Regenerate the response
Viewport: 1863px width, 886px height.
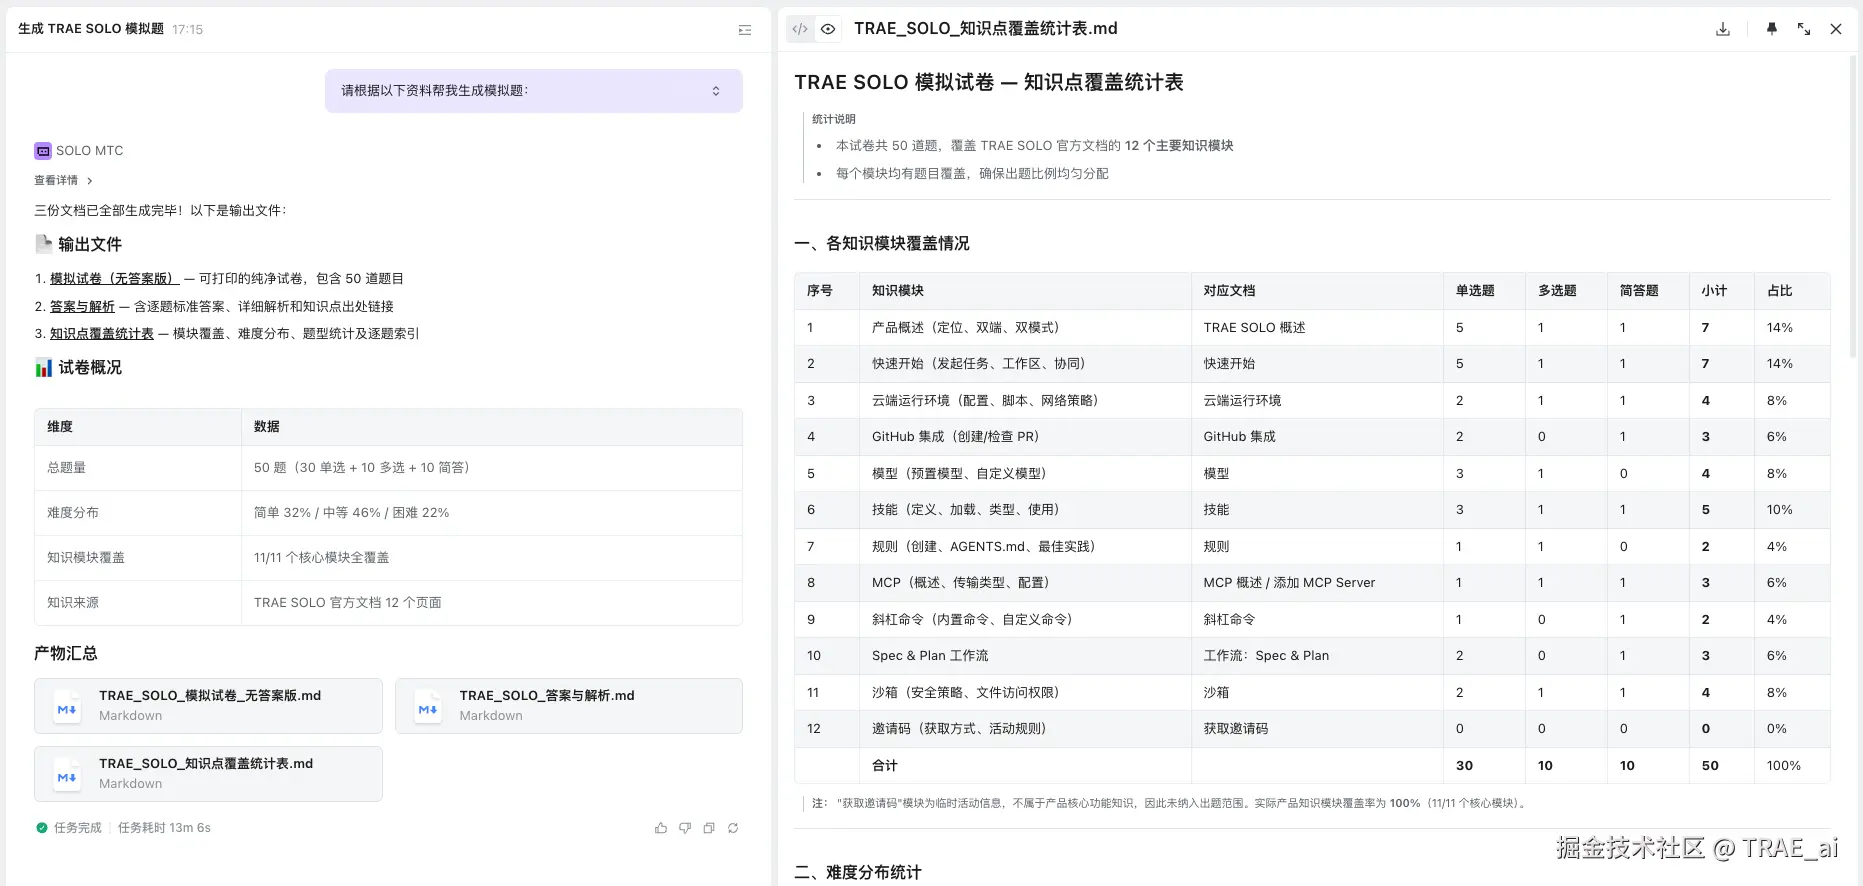(x=733, y=828)
